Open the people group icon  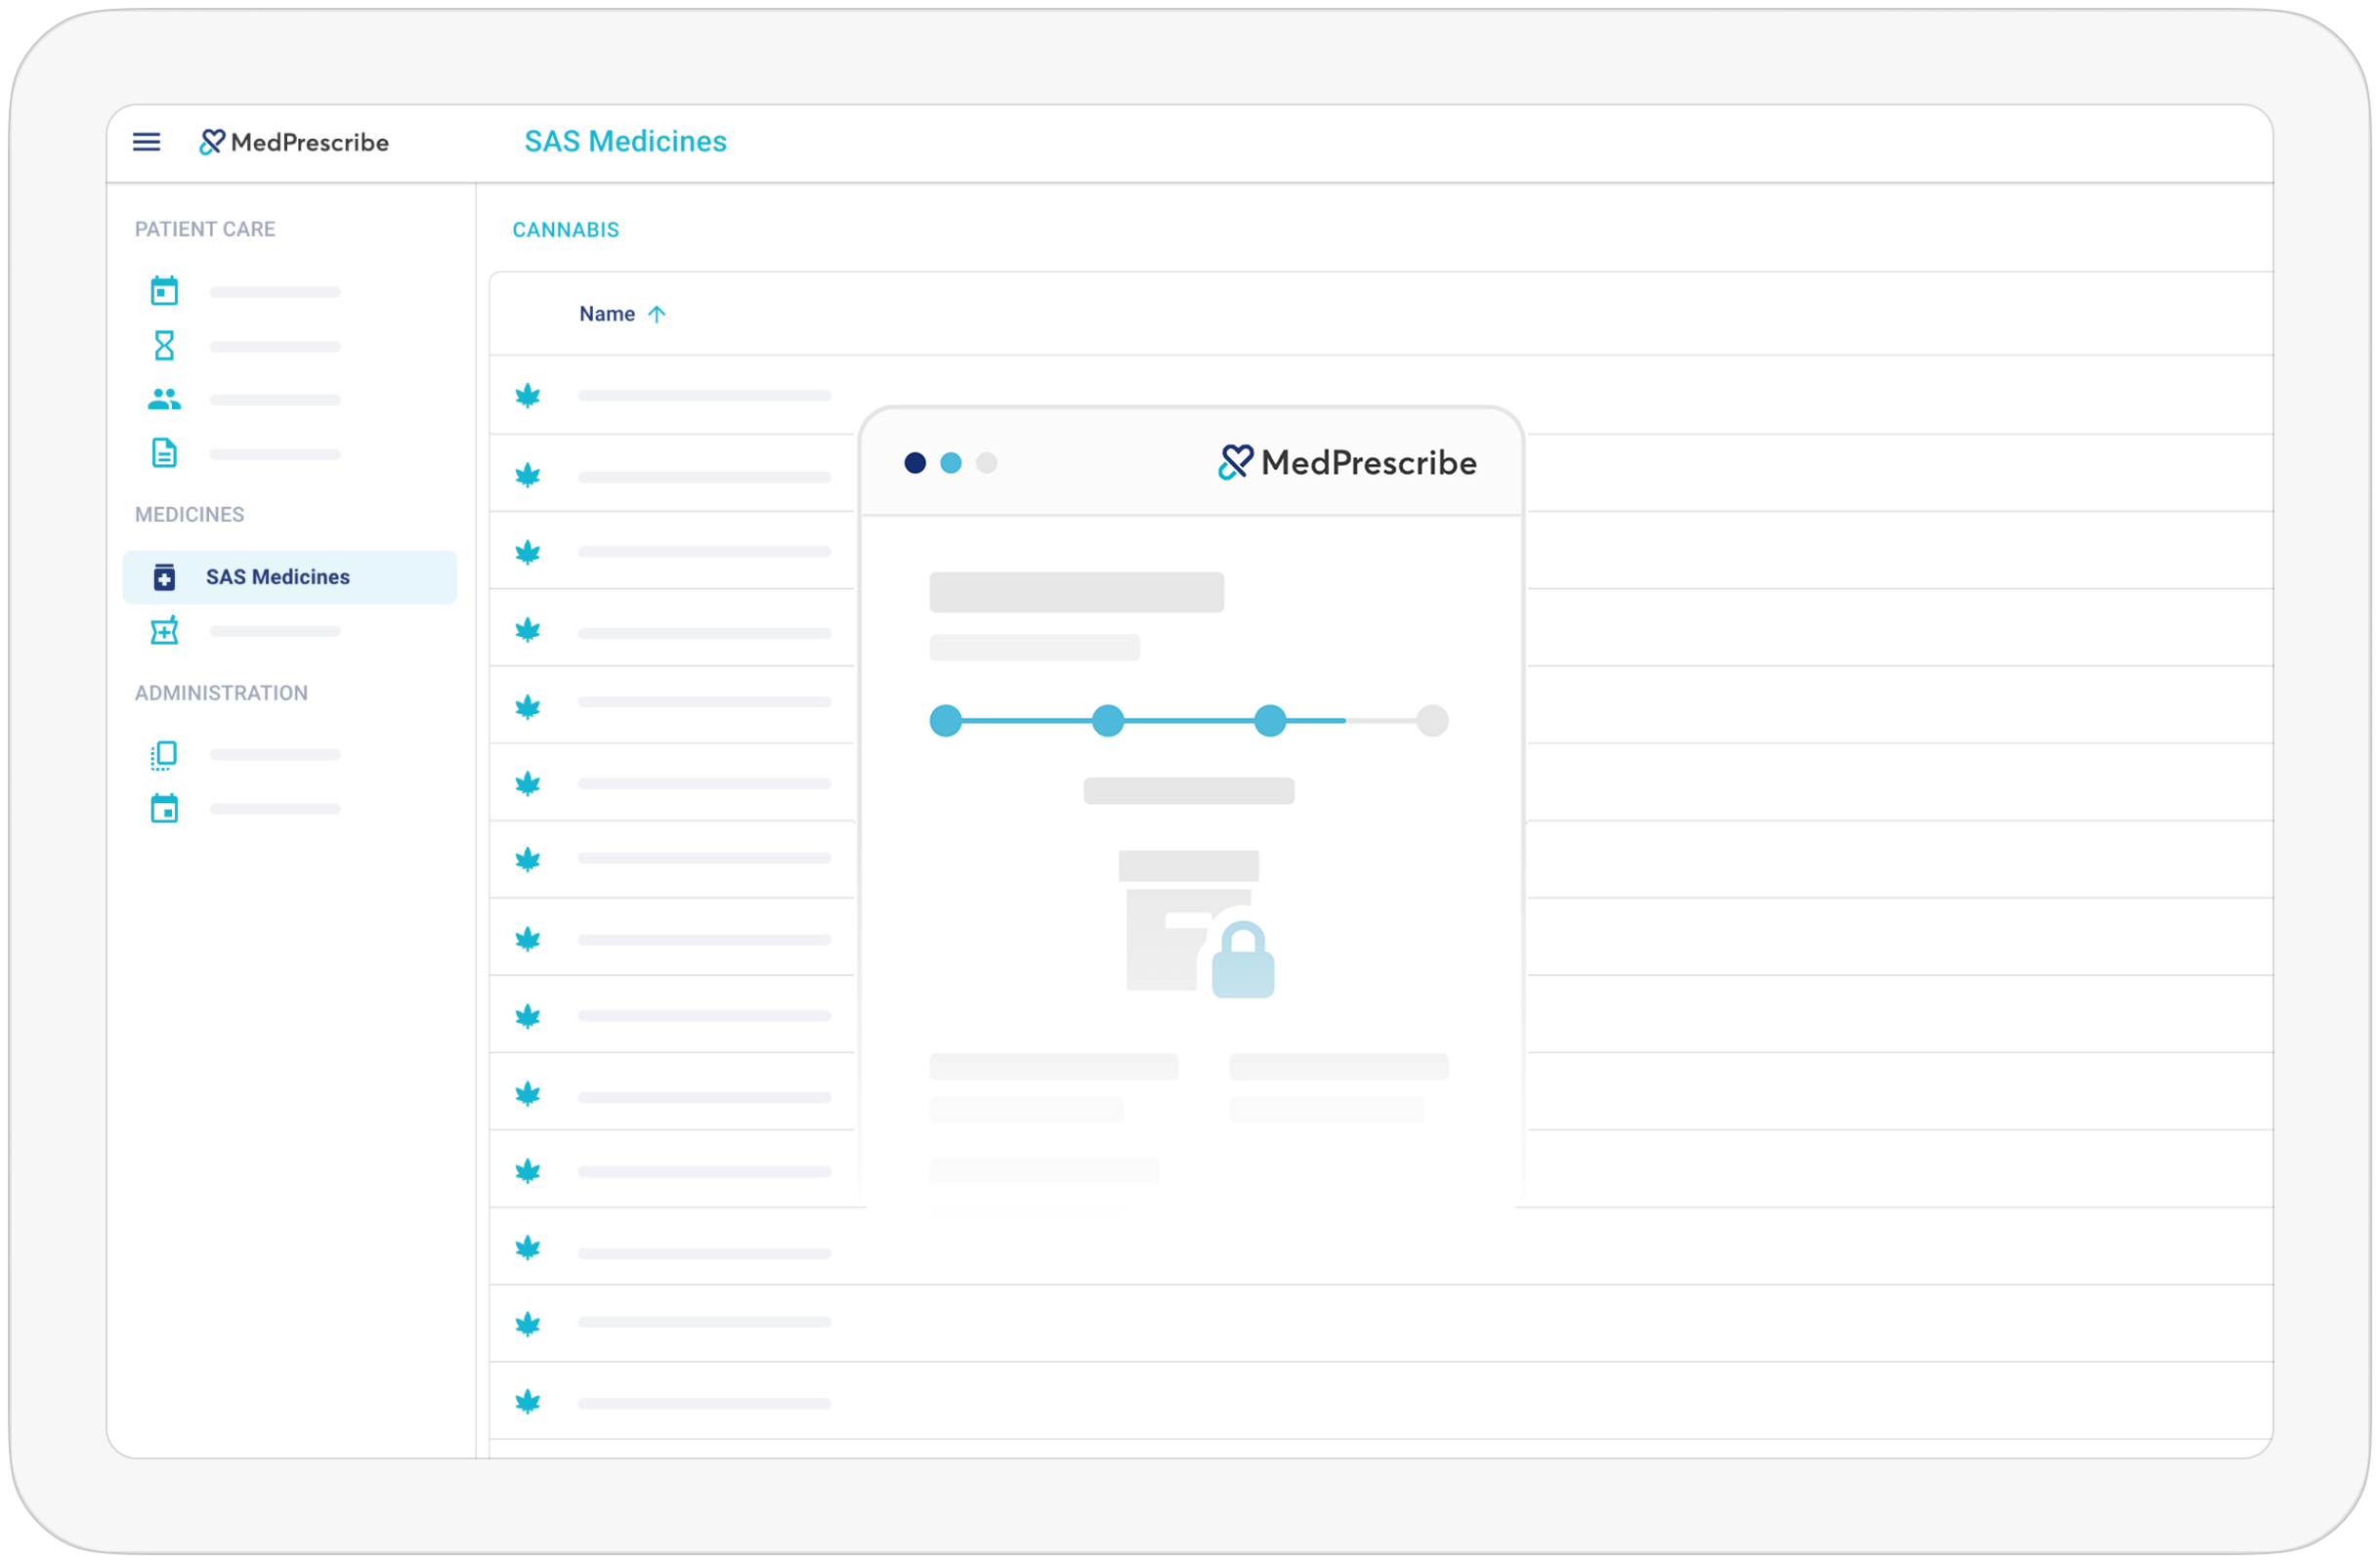pyautogui.click(x=164, y=400)
